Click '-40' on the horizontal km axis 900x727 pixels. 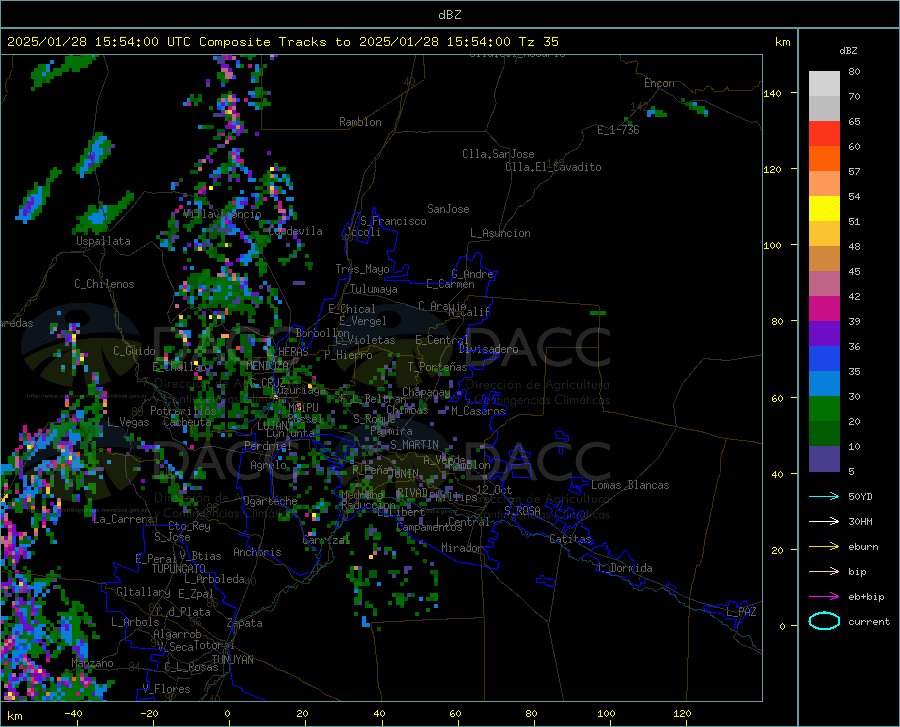click(x=73, y=714)
